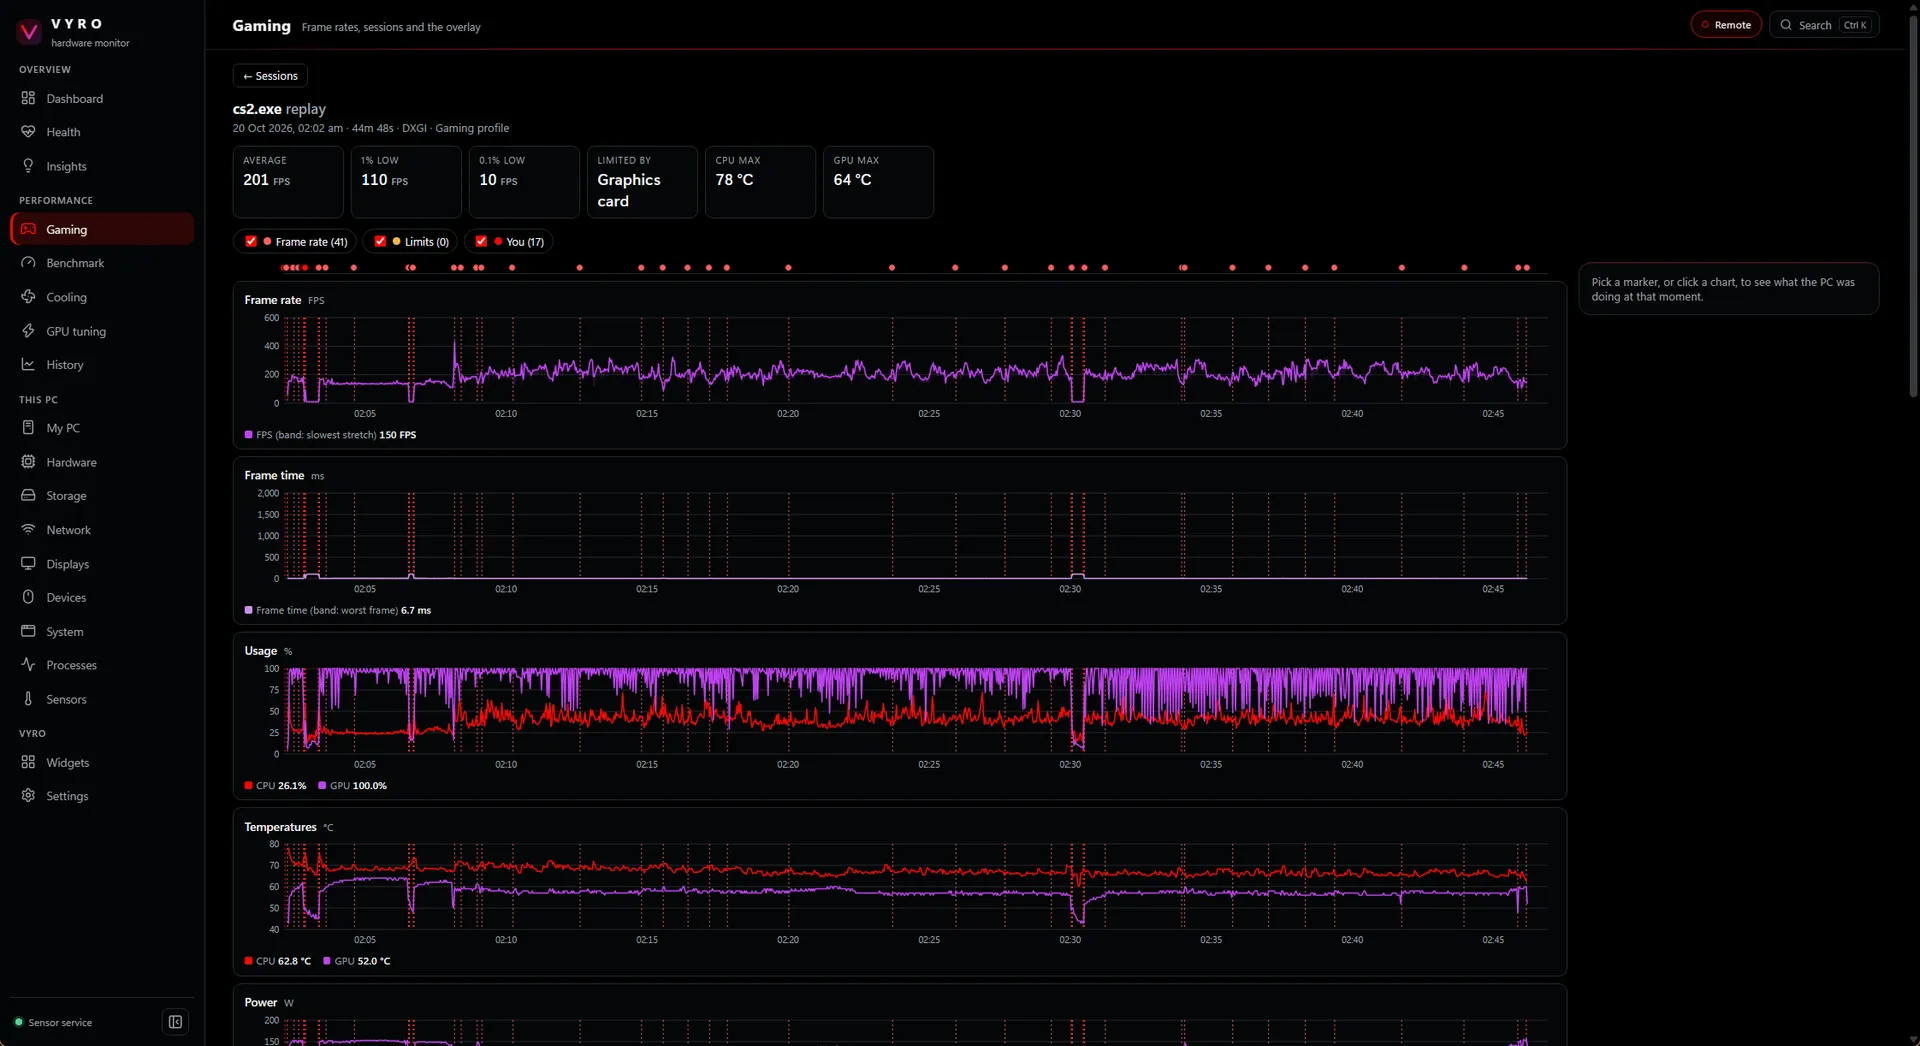Open the Devices page
This screenshot has width=1920, height=1046.
102,598
